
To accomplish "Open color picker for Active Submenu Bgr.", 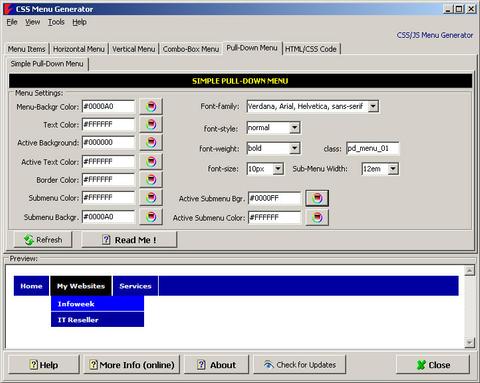I will (317, 198).
